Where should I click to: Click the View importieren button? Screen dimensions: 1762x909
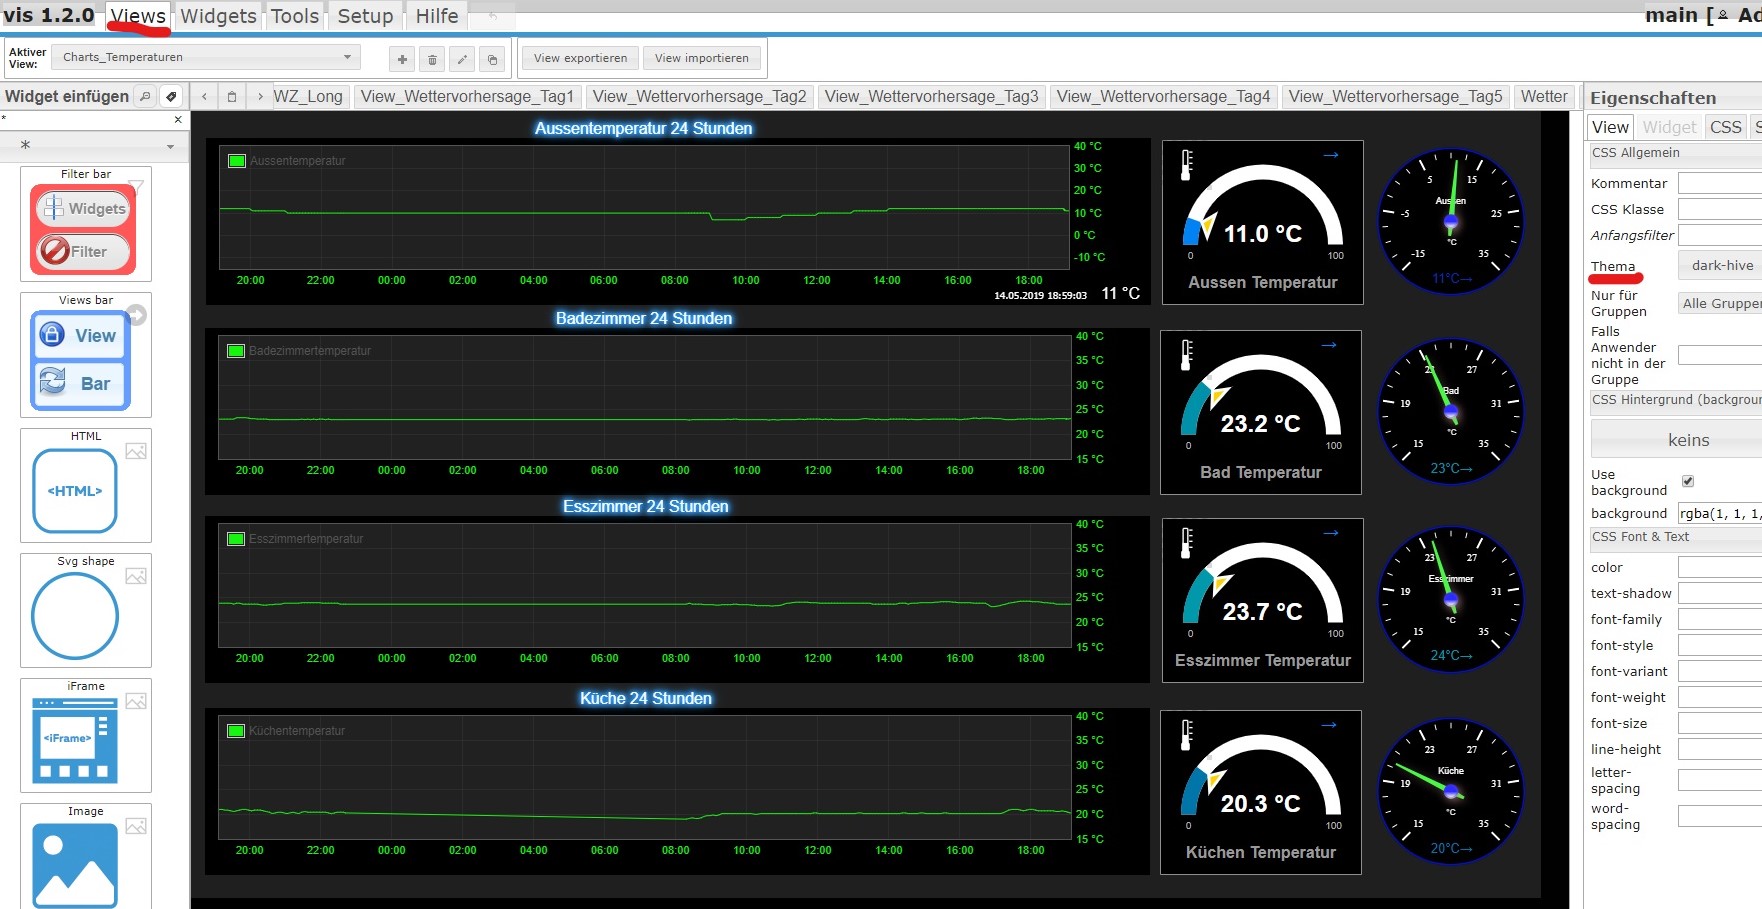pos(701,58)
